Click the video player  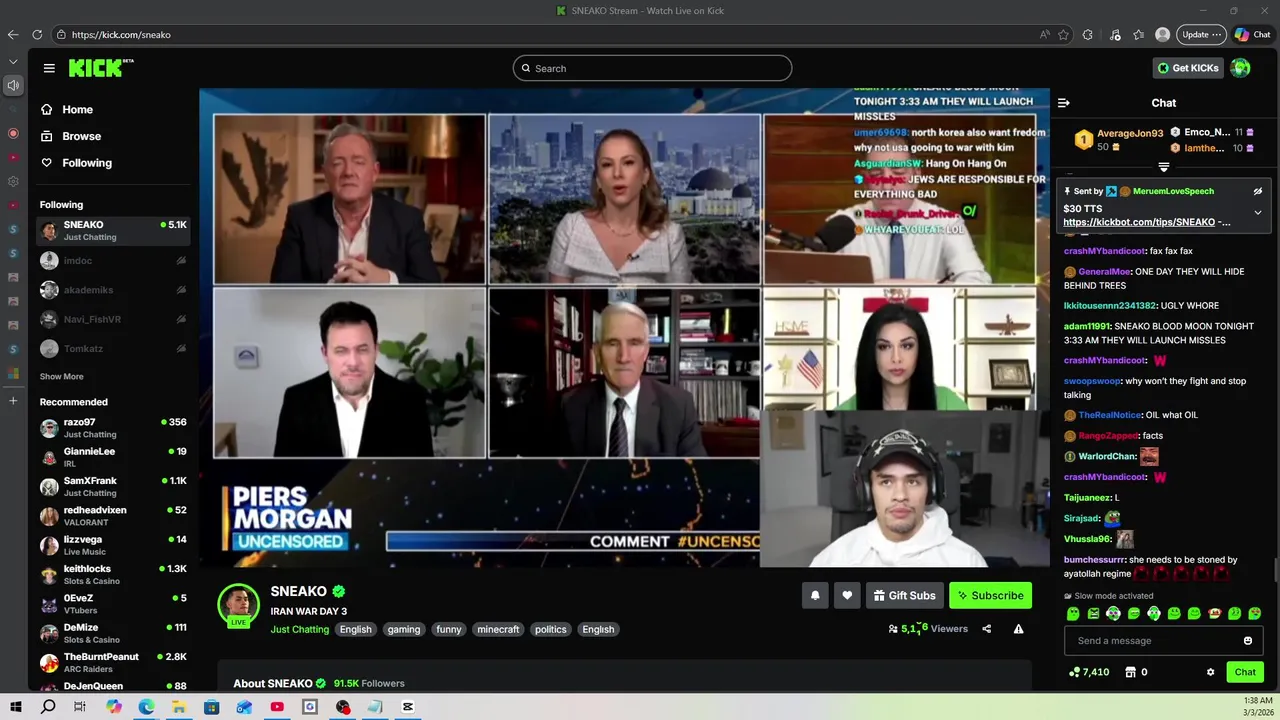(624, 328)
